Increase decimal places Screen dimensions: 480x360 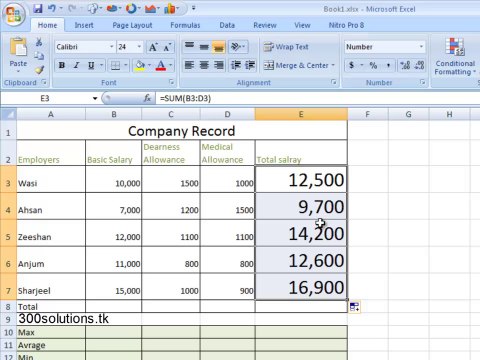[x=405, y=65]
